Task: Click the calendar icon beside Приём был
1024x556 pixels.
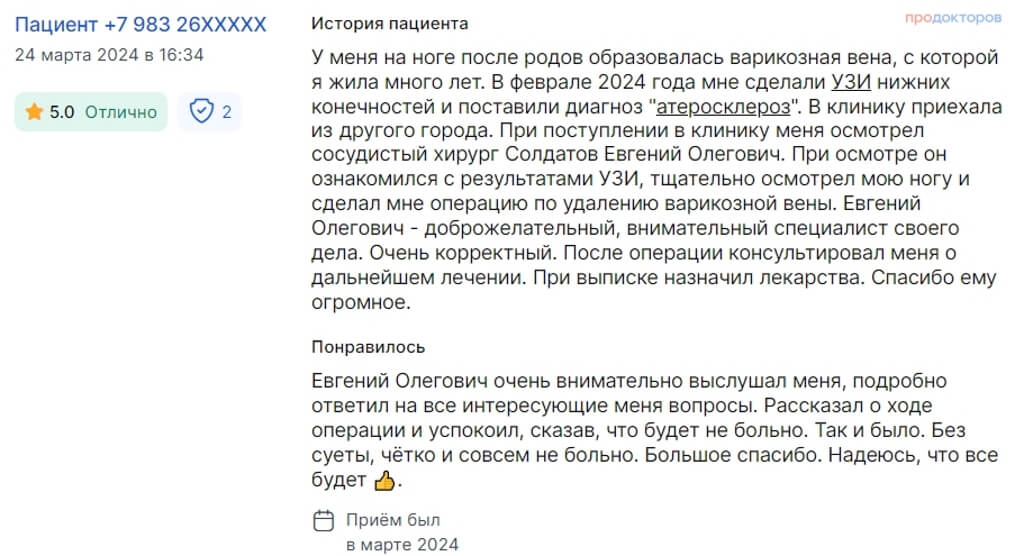Action: tap(323, 521)
